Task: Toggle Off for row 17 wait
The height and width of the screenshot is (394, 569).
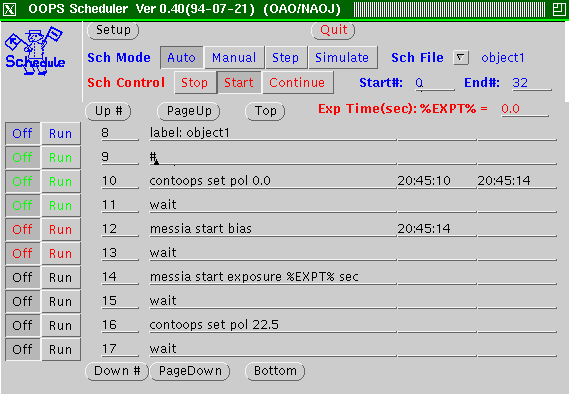Action: click(22, 349)
